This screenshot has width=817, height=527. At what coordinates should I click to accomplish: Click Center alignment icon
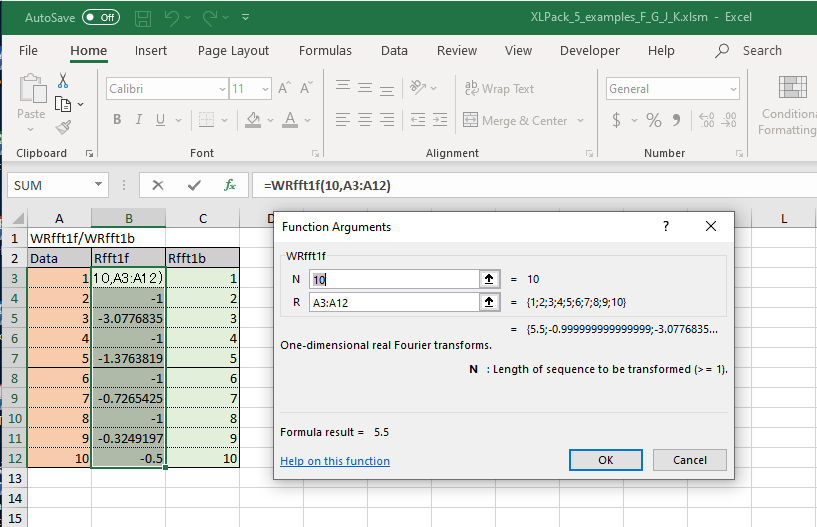[365, 120]
